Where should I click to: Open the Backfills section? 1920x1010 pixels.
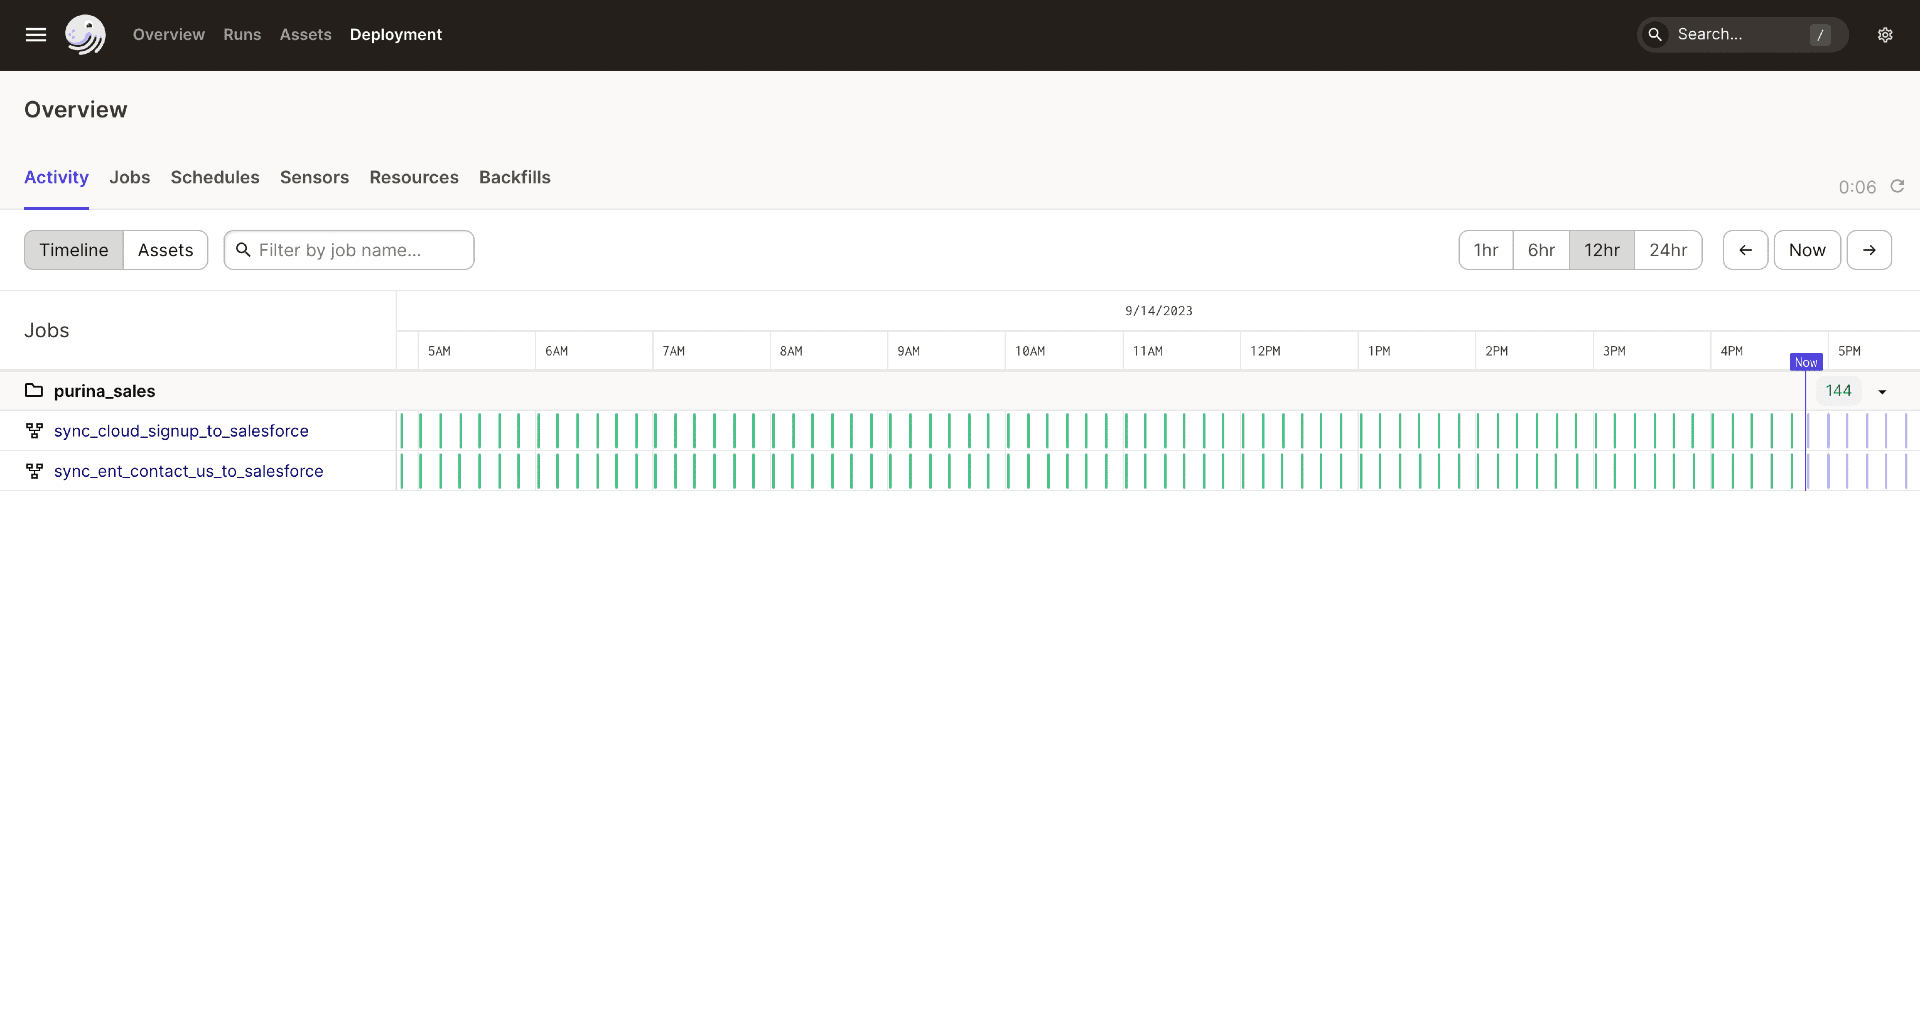click(x=514, y=178)
